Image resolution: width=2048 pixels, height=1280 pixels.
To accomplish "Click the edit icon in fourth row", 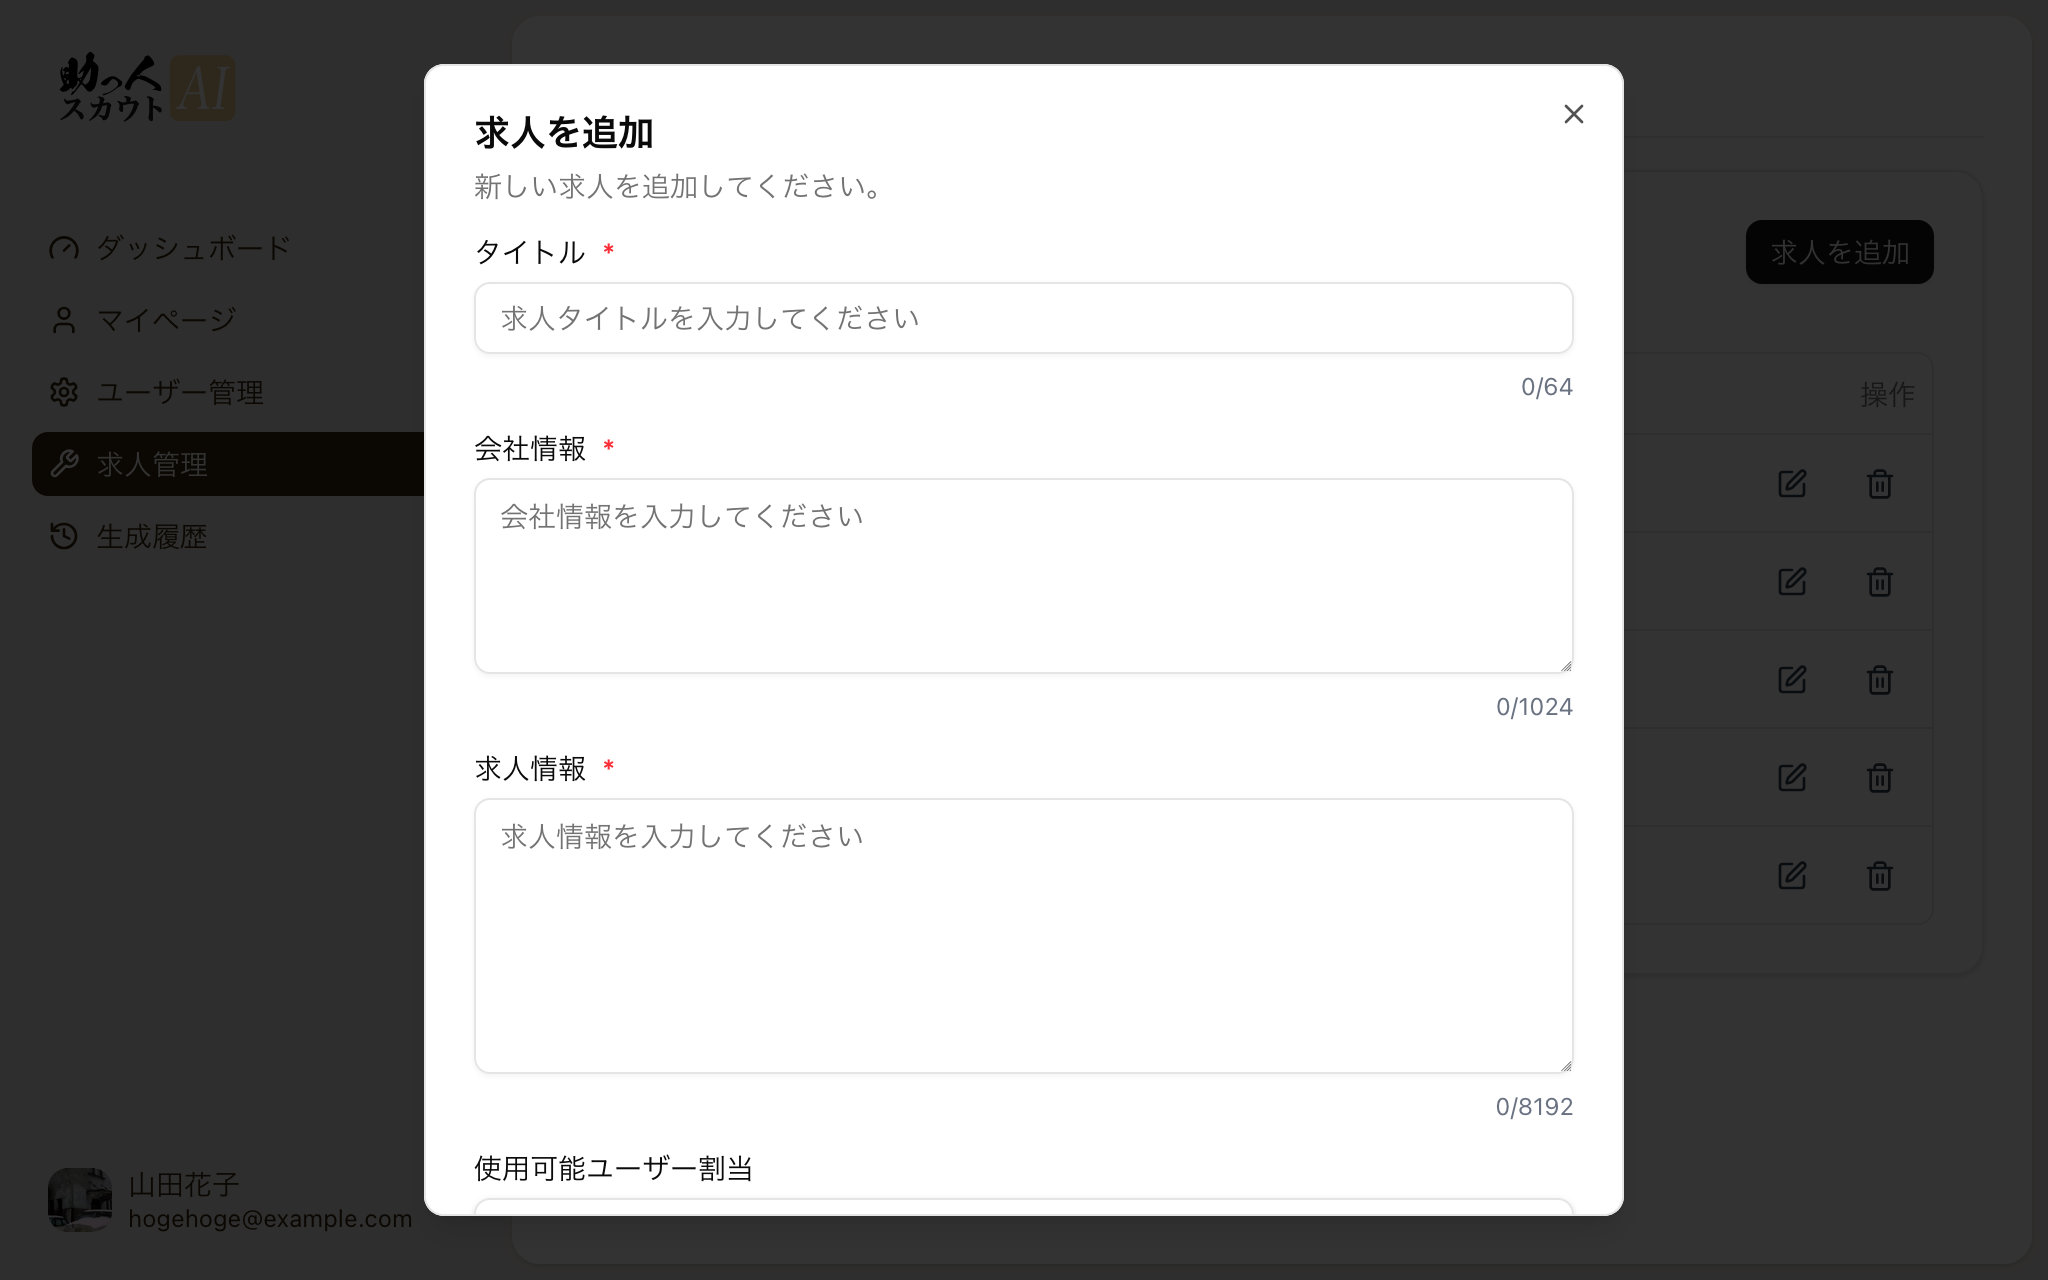I will click(x=1792, y=778).
